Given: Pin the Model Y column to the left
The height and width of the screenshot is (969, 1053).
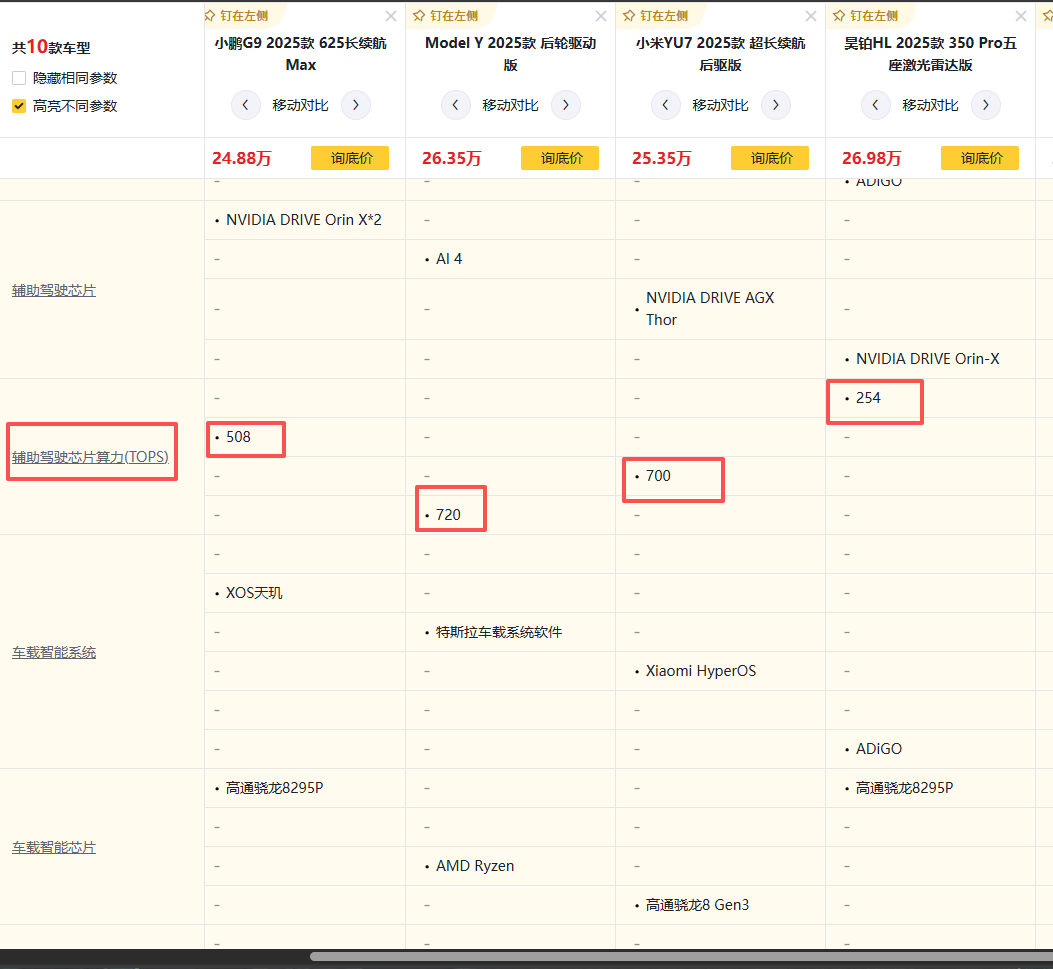Looking at the screenshot, I should coord(447,15).
